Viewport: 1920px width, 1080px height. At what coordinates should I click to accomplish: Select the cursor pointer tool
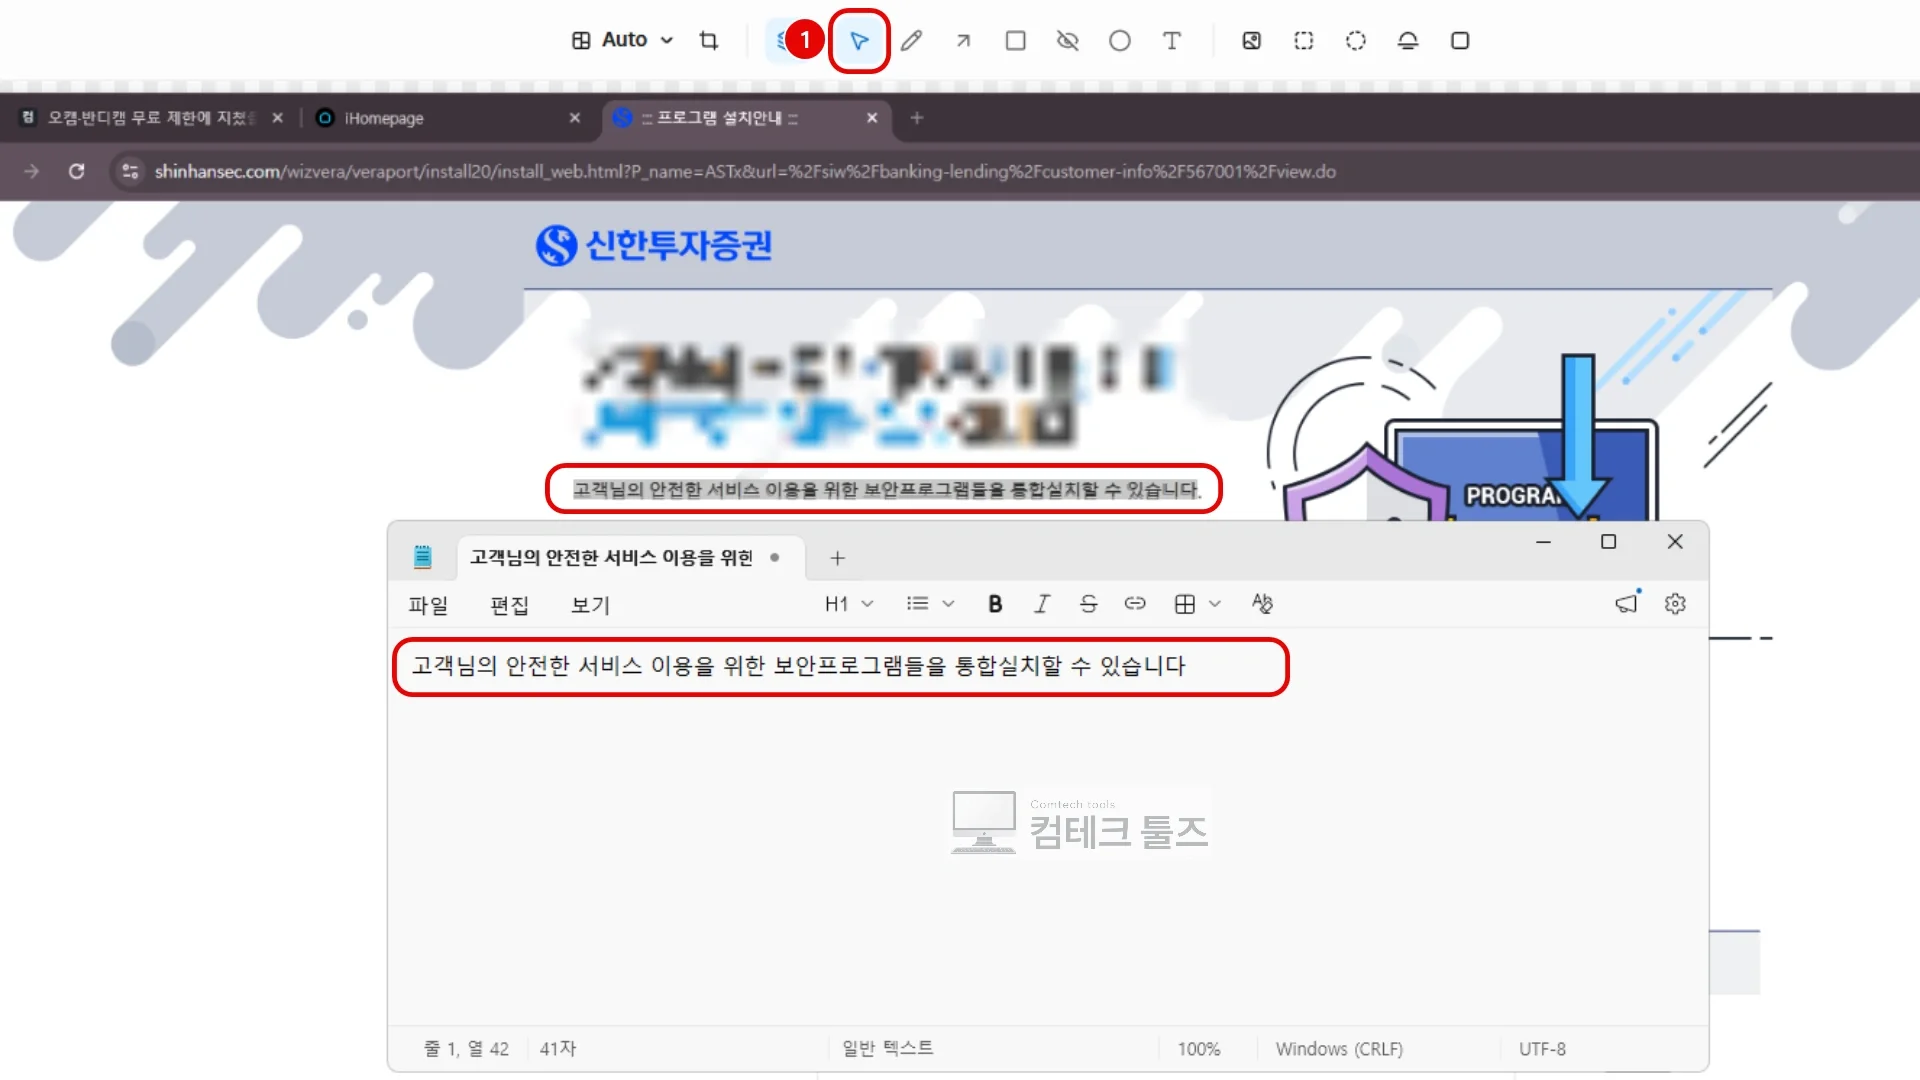(859, 40)
